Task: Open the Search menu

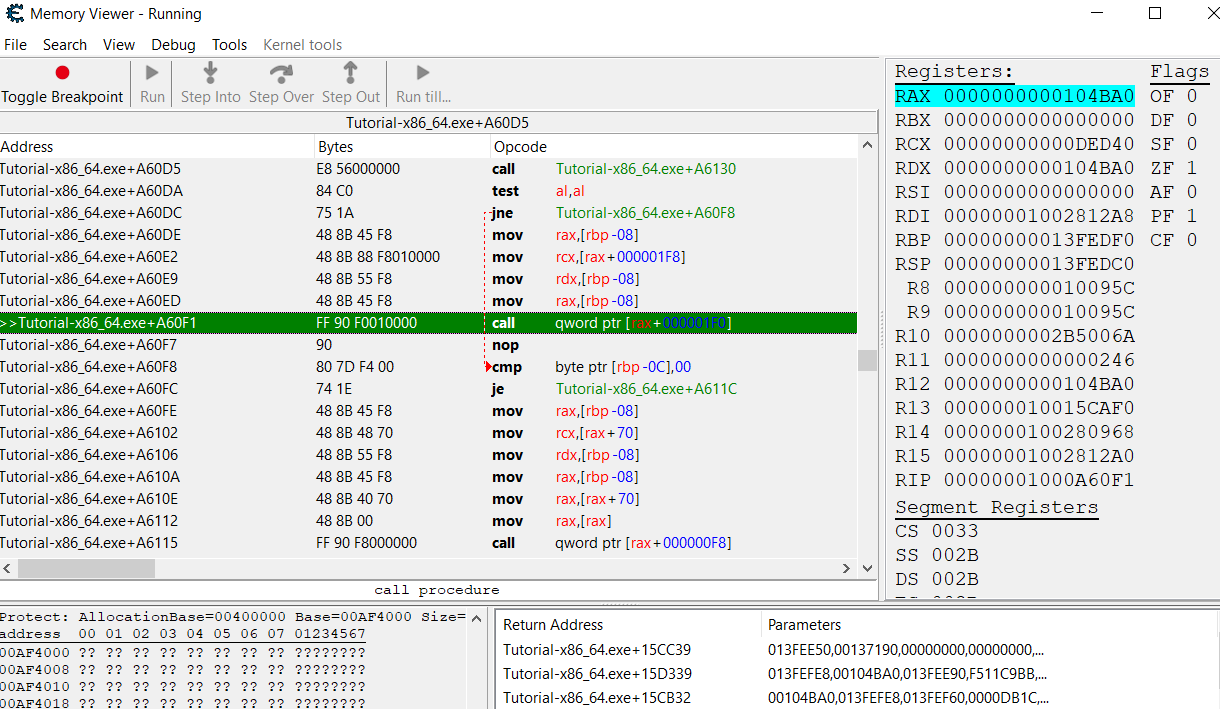Action: click(64, 45)
